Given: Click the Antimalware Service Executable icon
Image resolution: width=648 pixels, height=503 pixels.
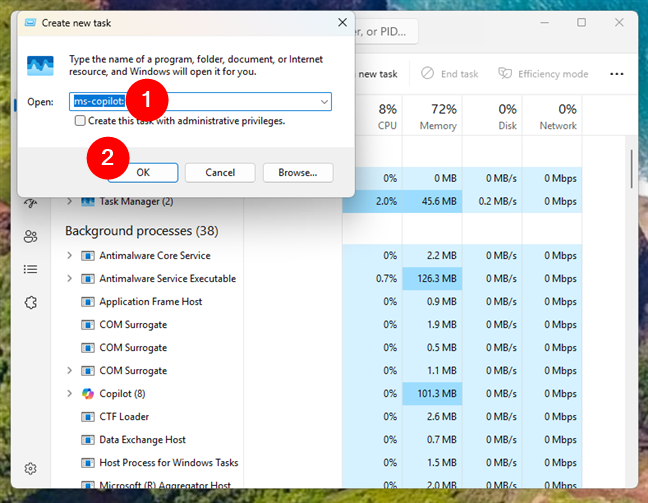Looking at the screenshot, I should pos(88,279).
